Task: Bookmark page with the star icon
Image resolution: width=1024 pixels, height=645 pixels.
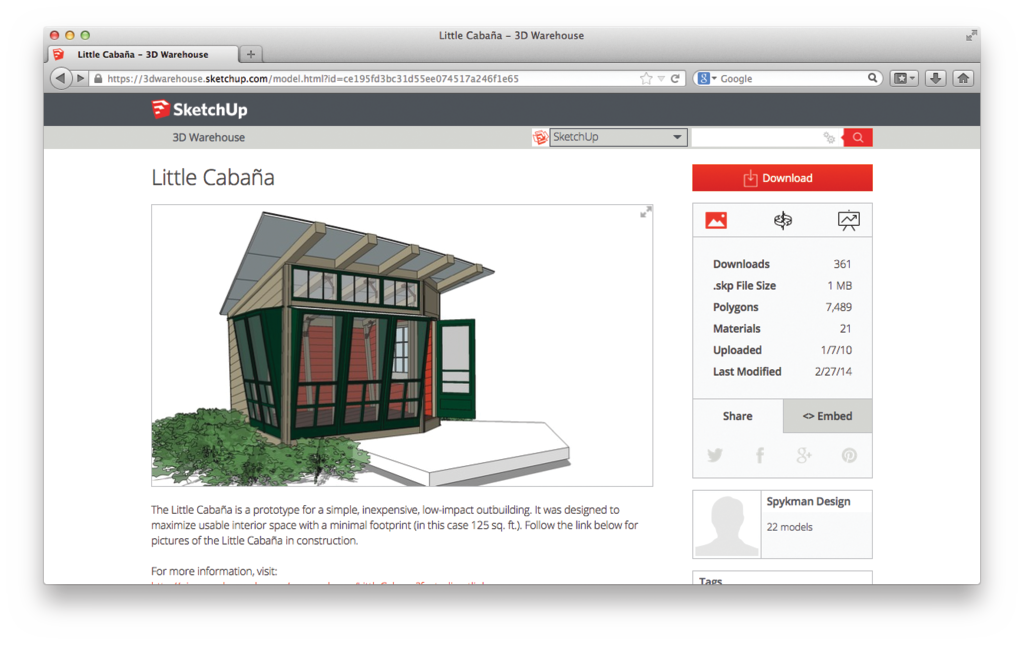Action: (646, 78)
